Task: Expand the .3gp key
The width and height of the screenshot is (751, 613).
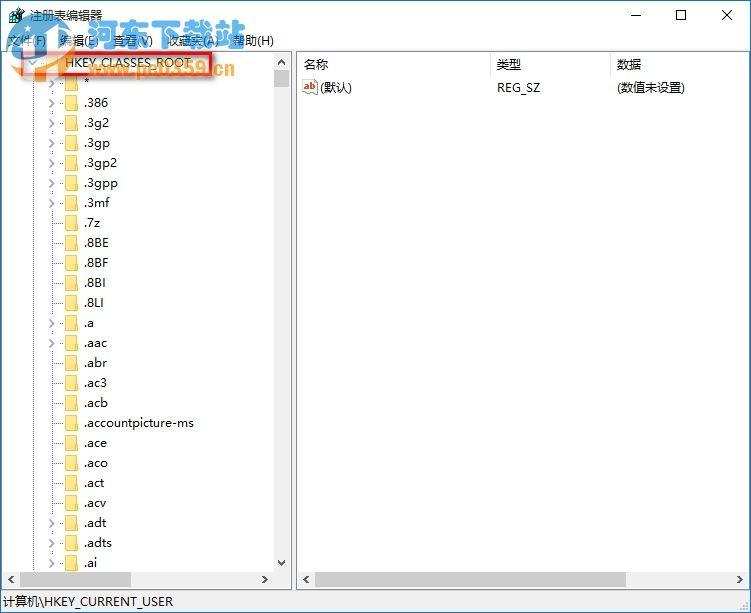Action: (51, 143)
